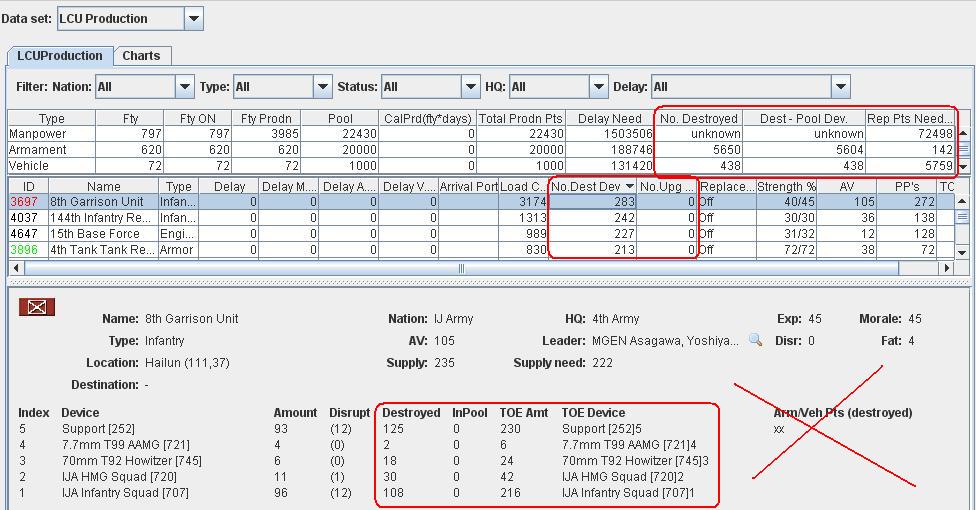The height and width of the screenshot is (510, 980).
Task: Click TOE device Support [252]5
Action: (x=601, y=429)
